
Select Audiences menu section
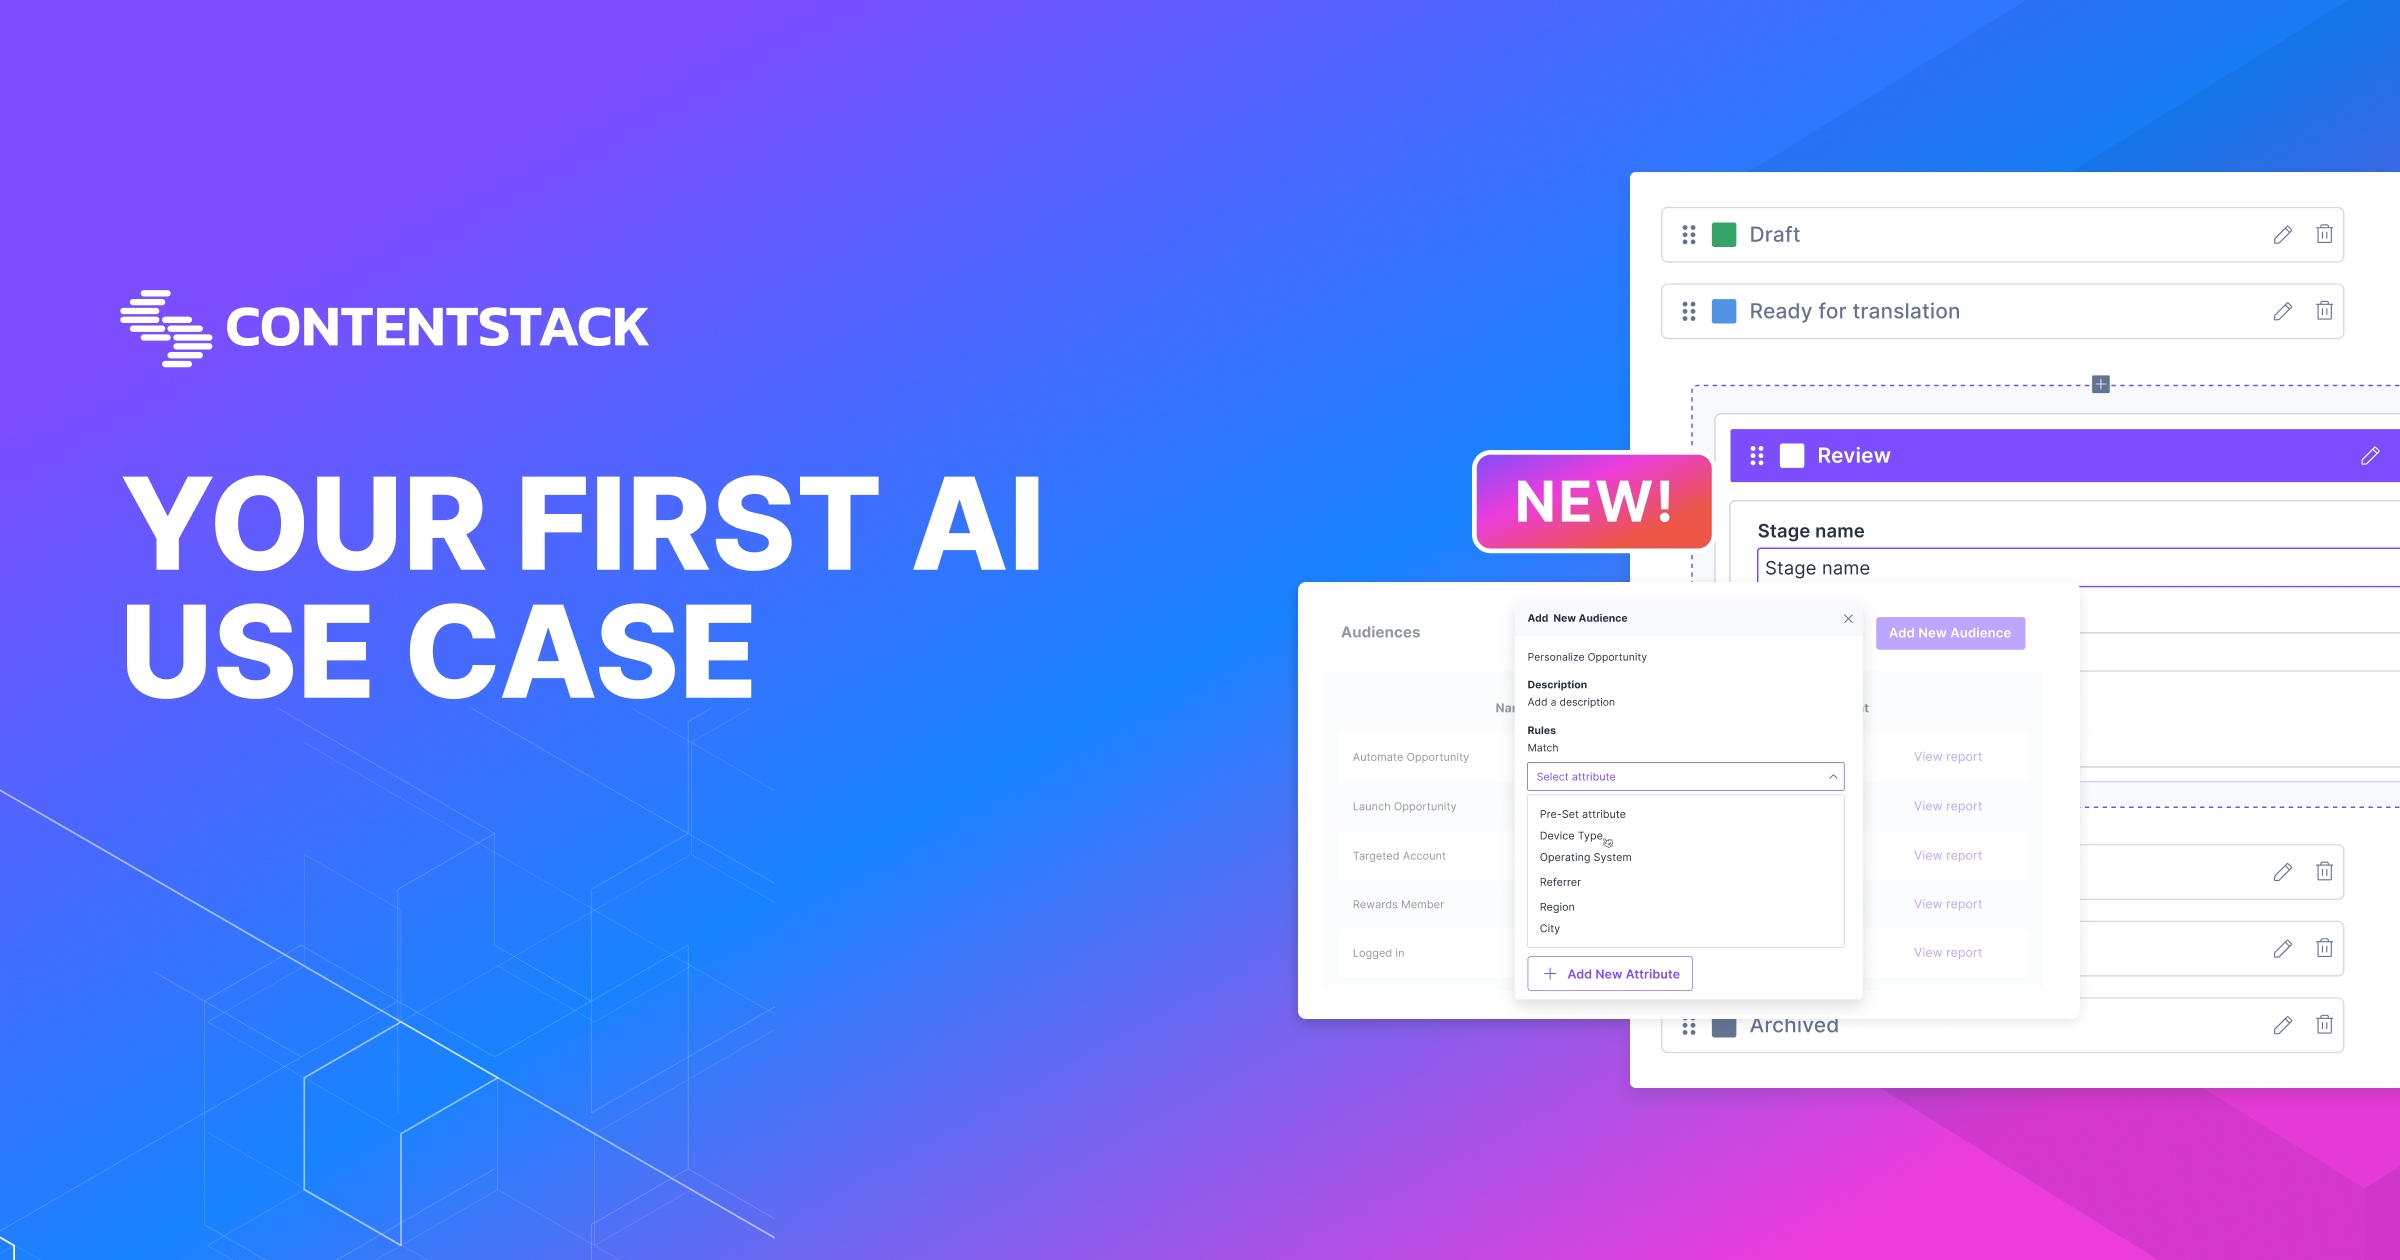click(x=1376, y=632)
